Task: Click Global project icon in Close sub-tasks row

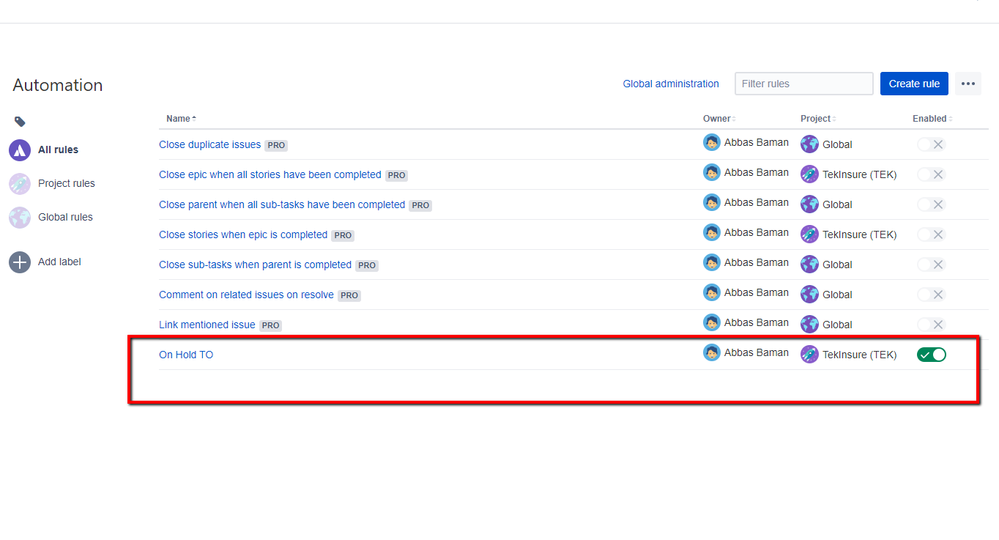Action: (809, 264)
